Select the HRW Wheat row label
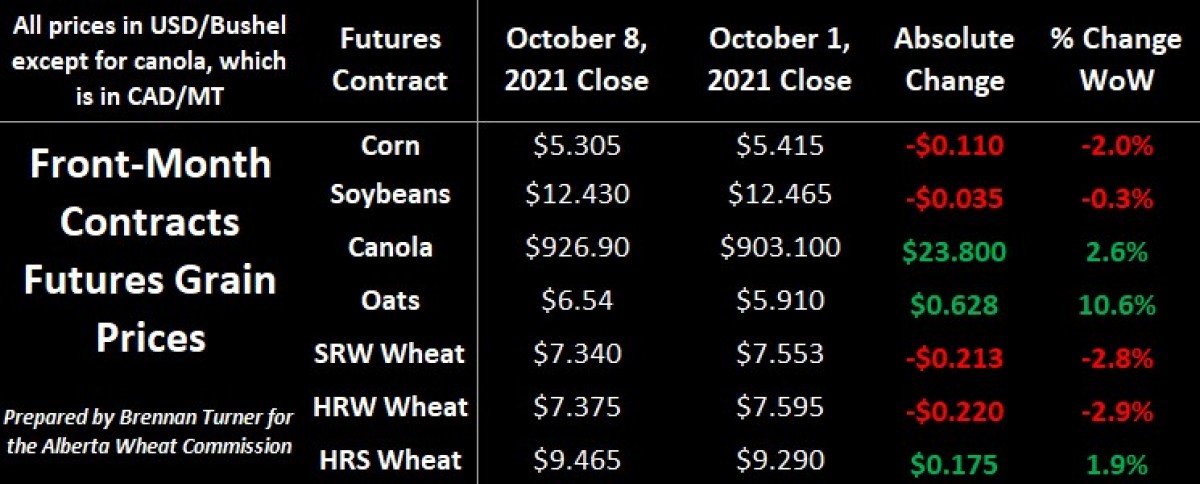Screen dimensions: 1200x484 tap(390, 406)
